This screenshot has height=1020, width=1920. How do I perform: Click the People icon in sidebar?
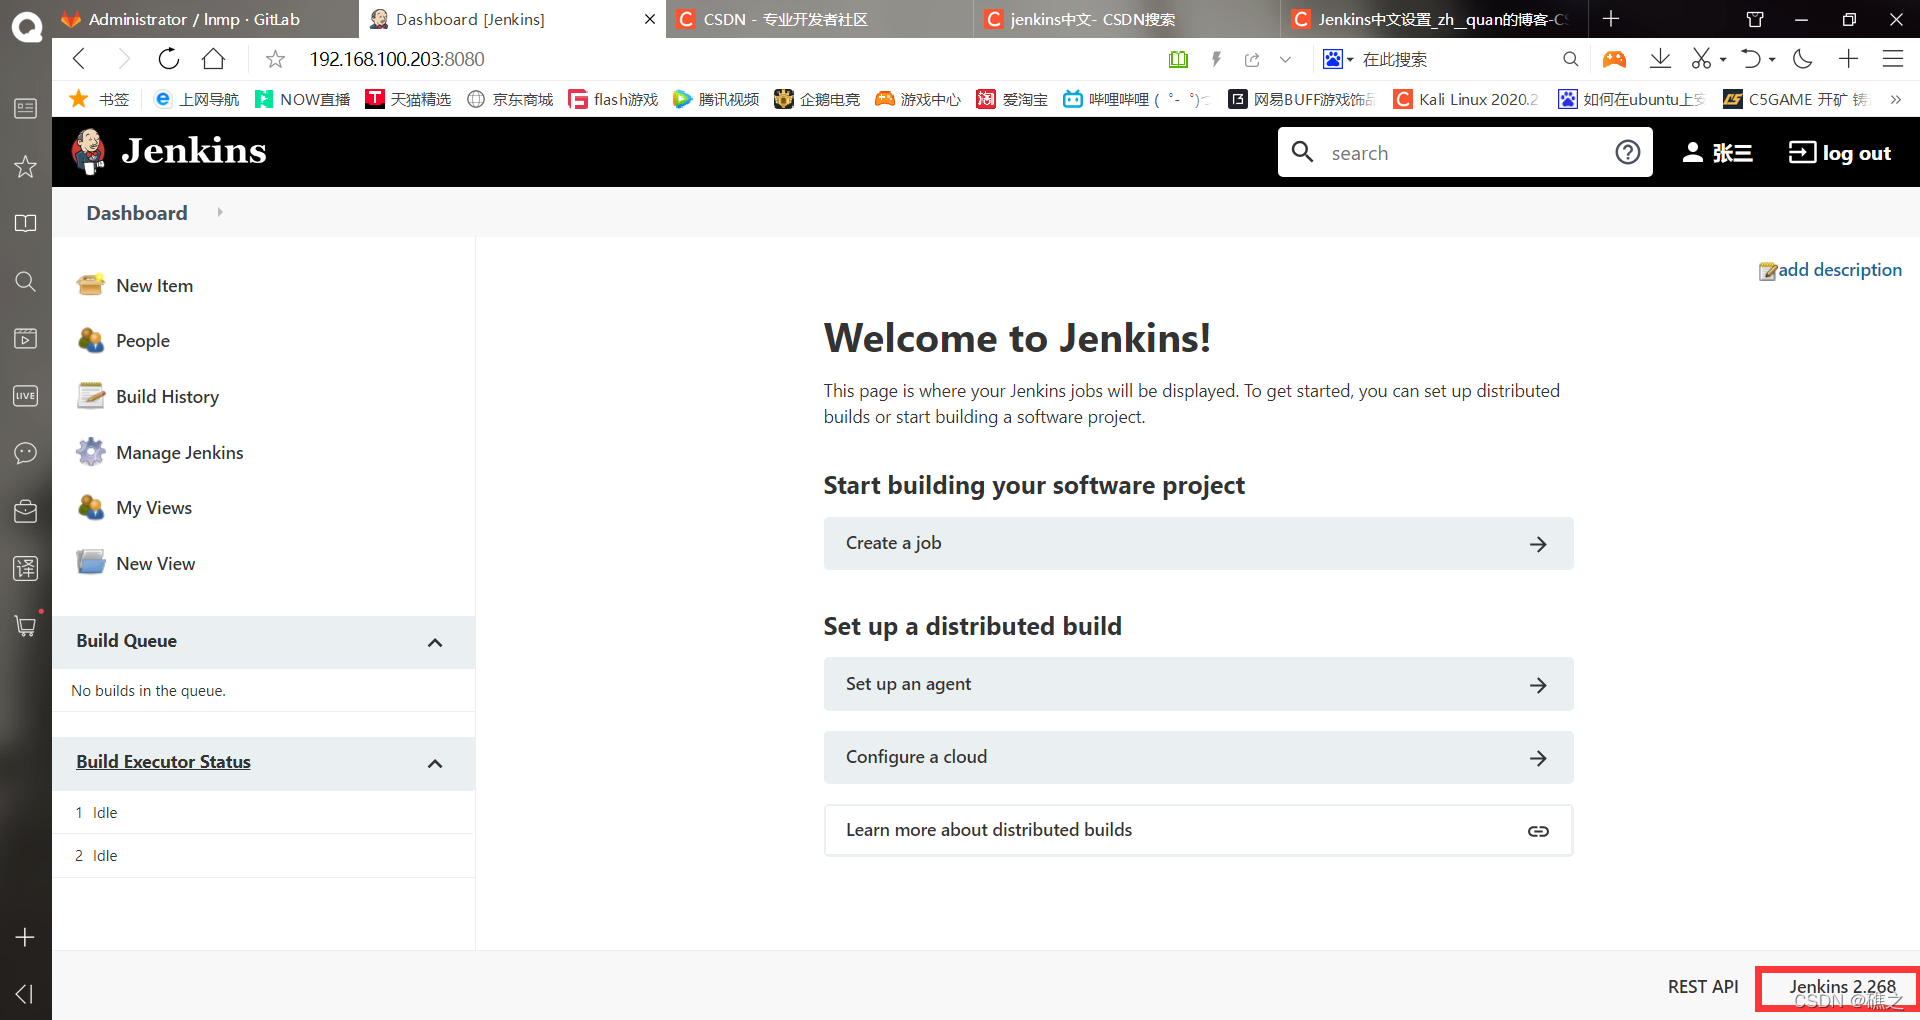(x=91, y=341)
